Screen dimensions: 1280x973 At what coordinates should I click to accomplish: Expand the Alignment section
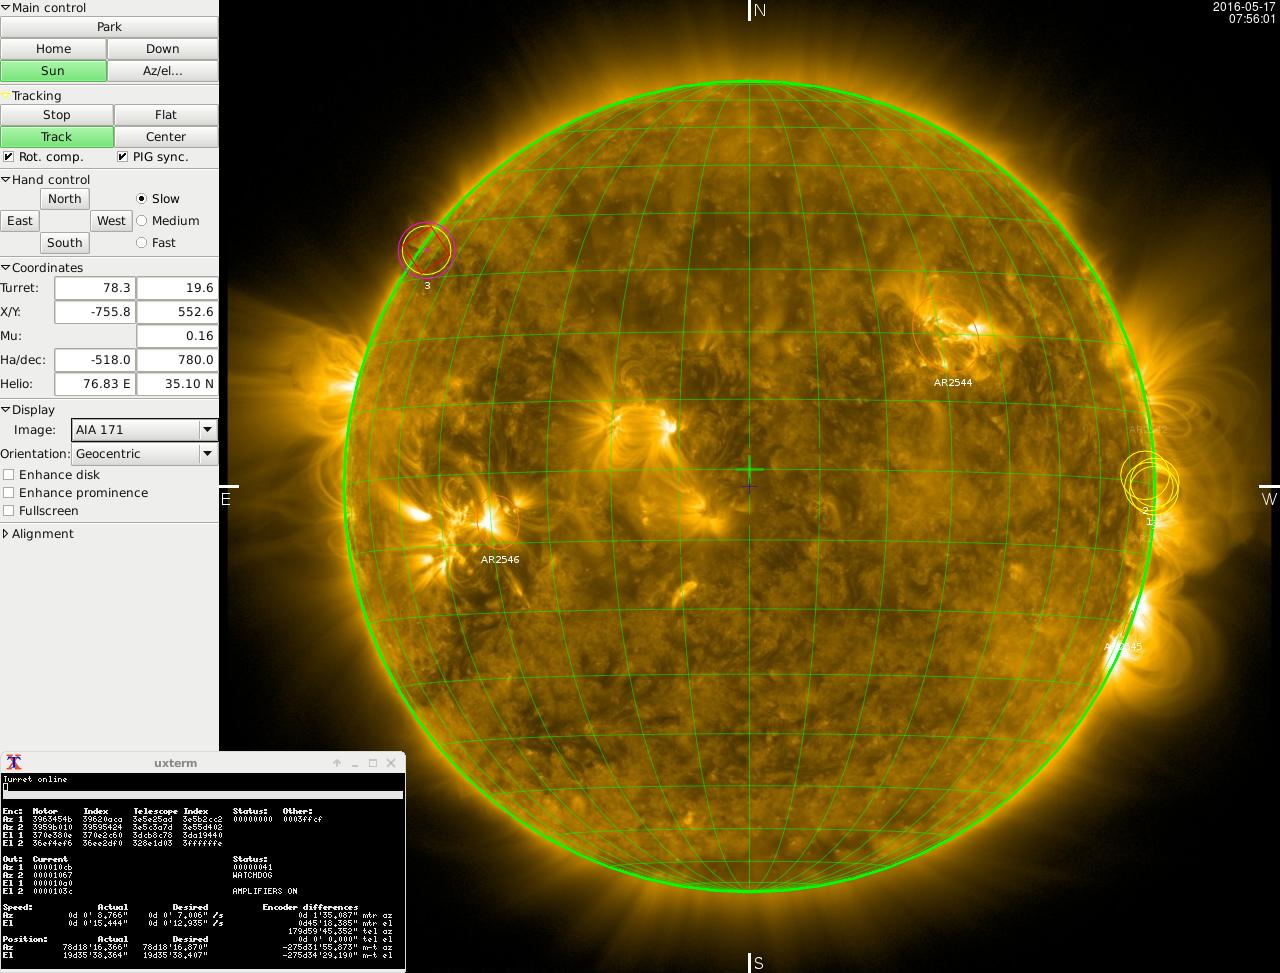(6, 534)
